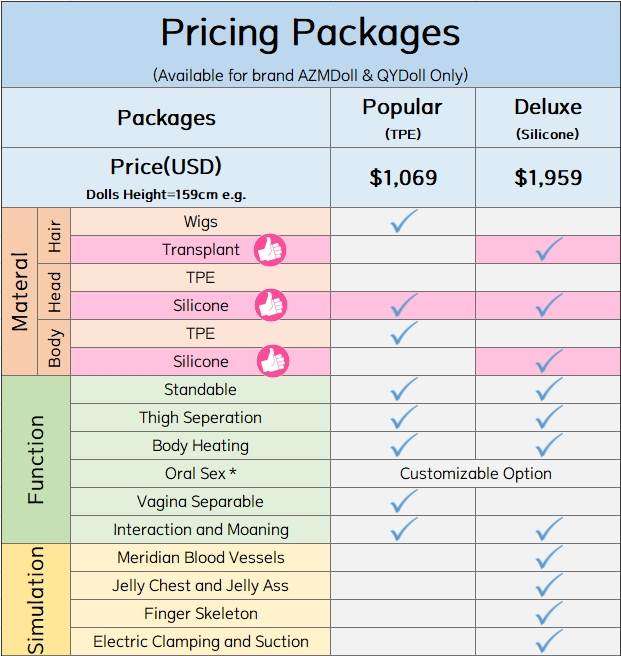Viewport: 621px width, 656px height.
Task: Click Deluxe checkmark for Meridian Blood Vessels
Action: coord(548,558)
